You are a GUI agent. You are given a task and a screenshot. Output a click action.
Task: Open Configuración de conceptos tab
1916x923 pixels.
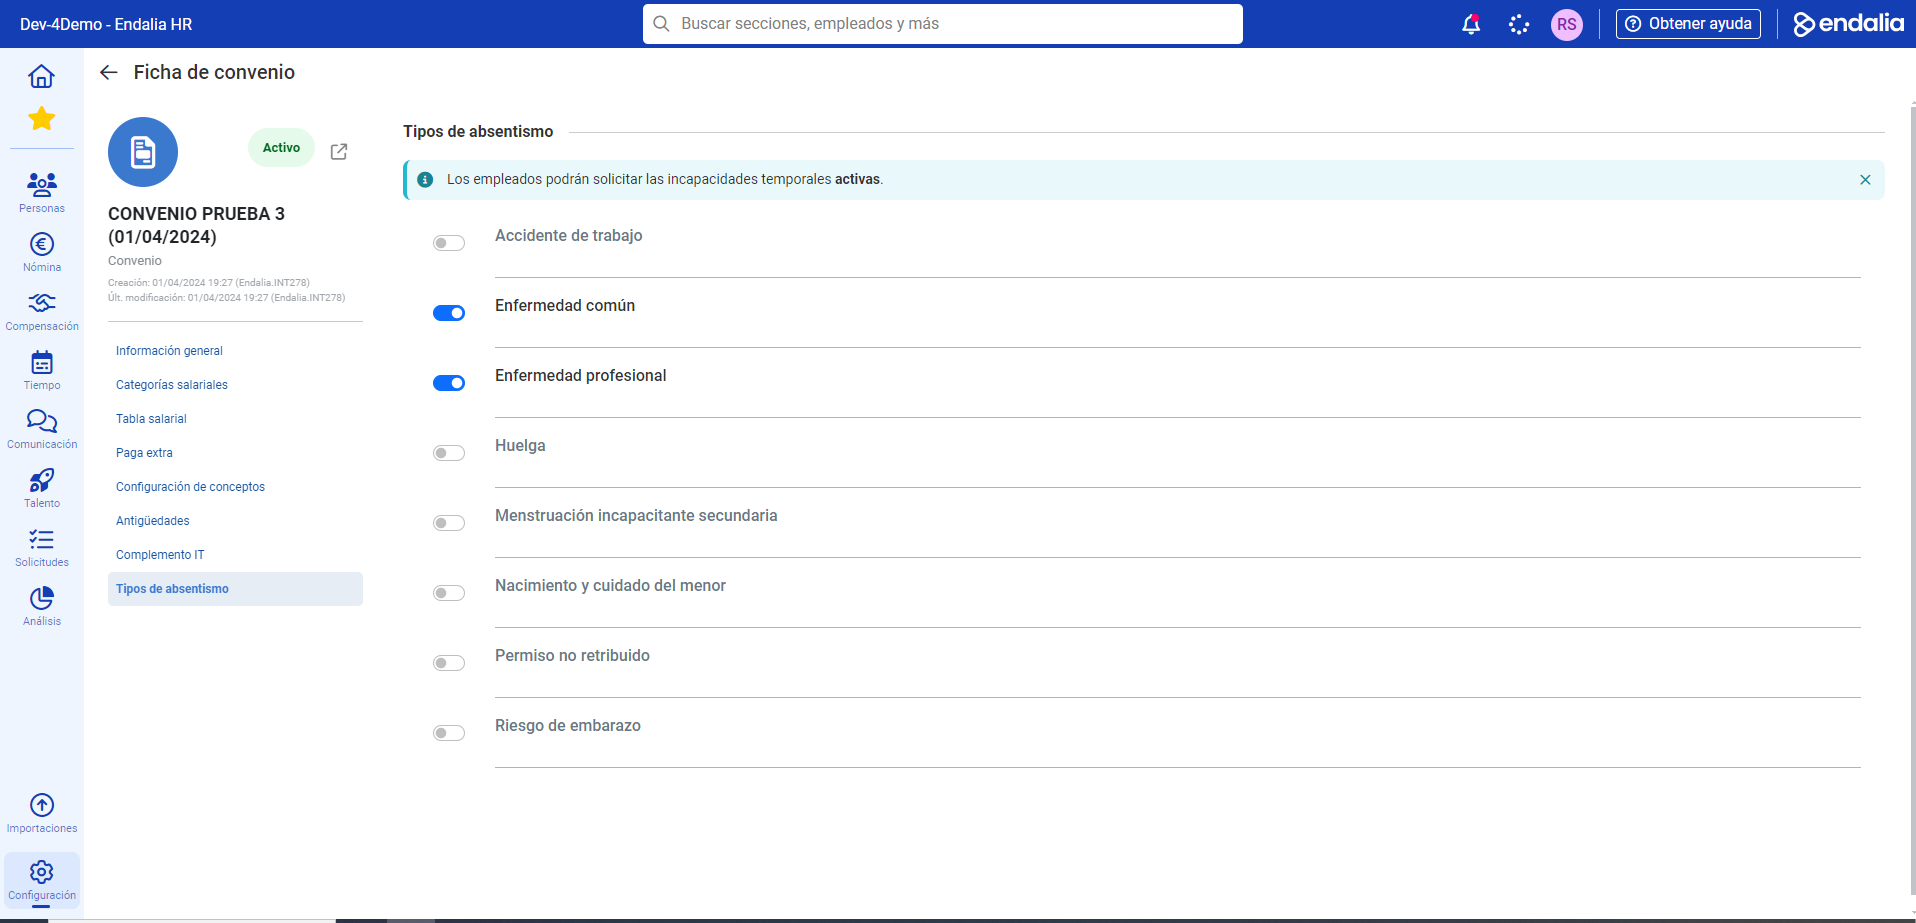[x=235, y=487]
